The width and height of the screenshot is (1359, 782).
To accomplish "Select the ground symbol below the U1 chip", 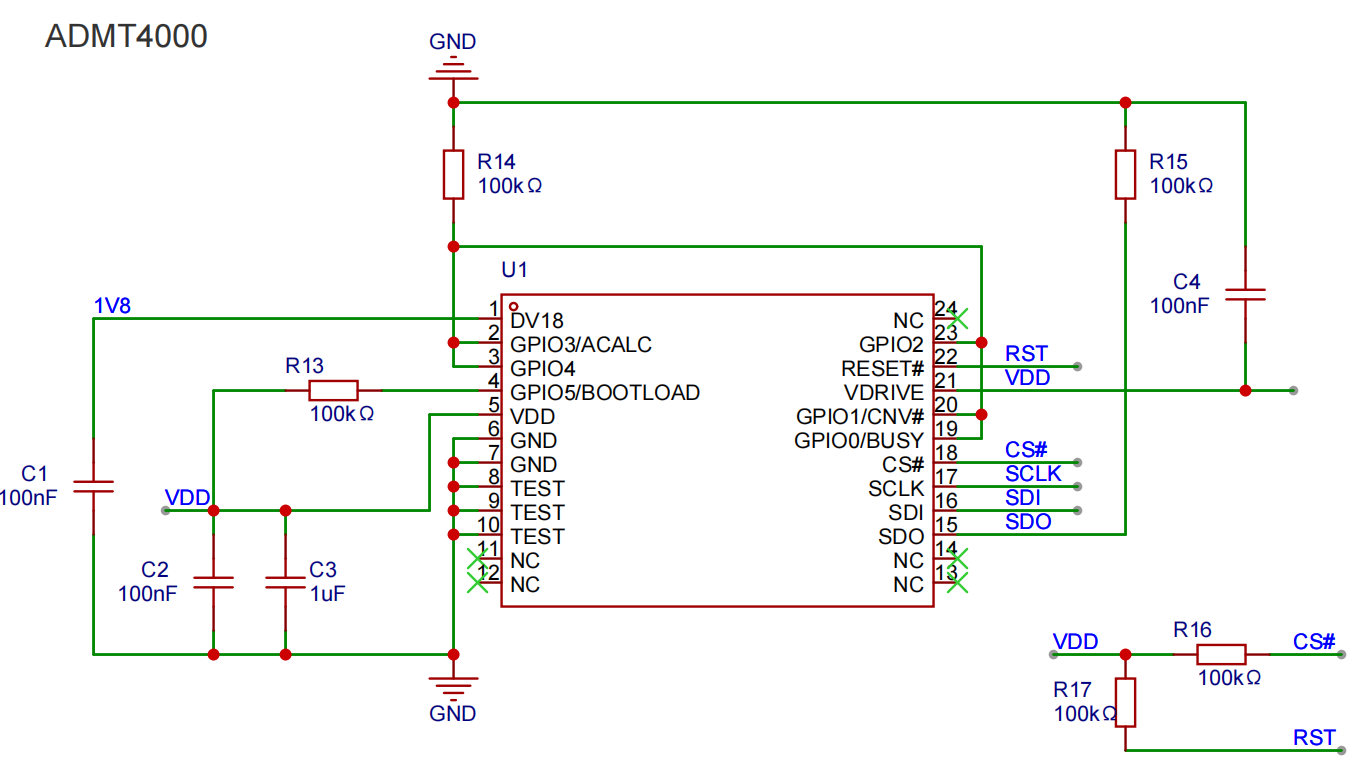I will click(x=453, y=687).
